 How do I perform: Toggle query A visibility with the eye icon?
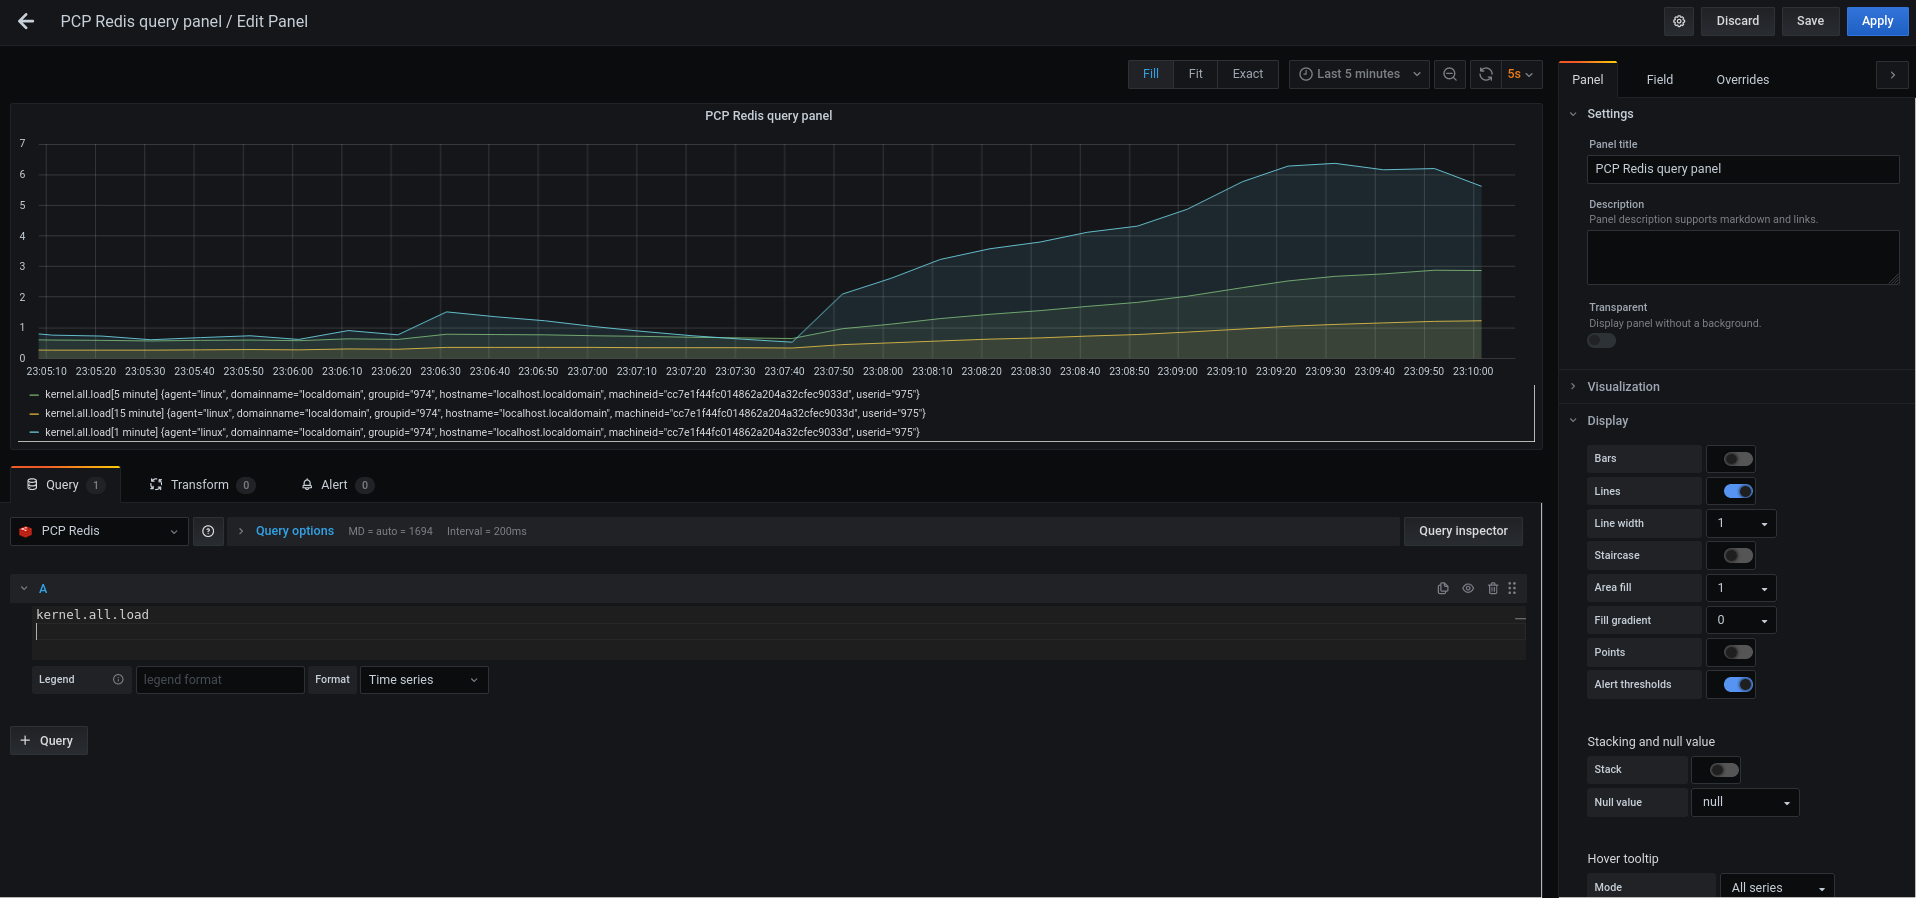pyautogui.click(x=1468, y=589)
